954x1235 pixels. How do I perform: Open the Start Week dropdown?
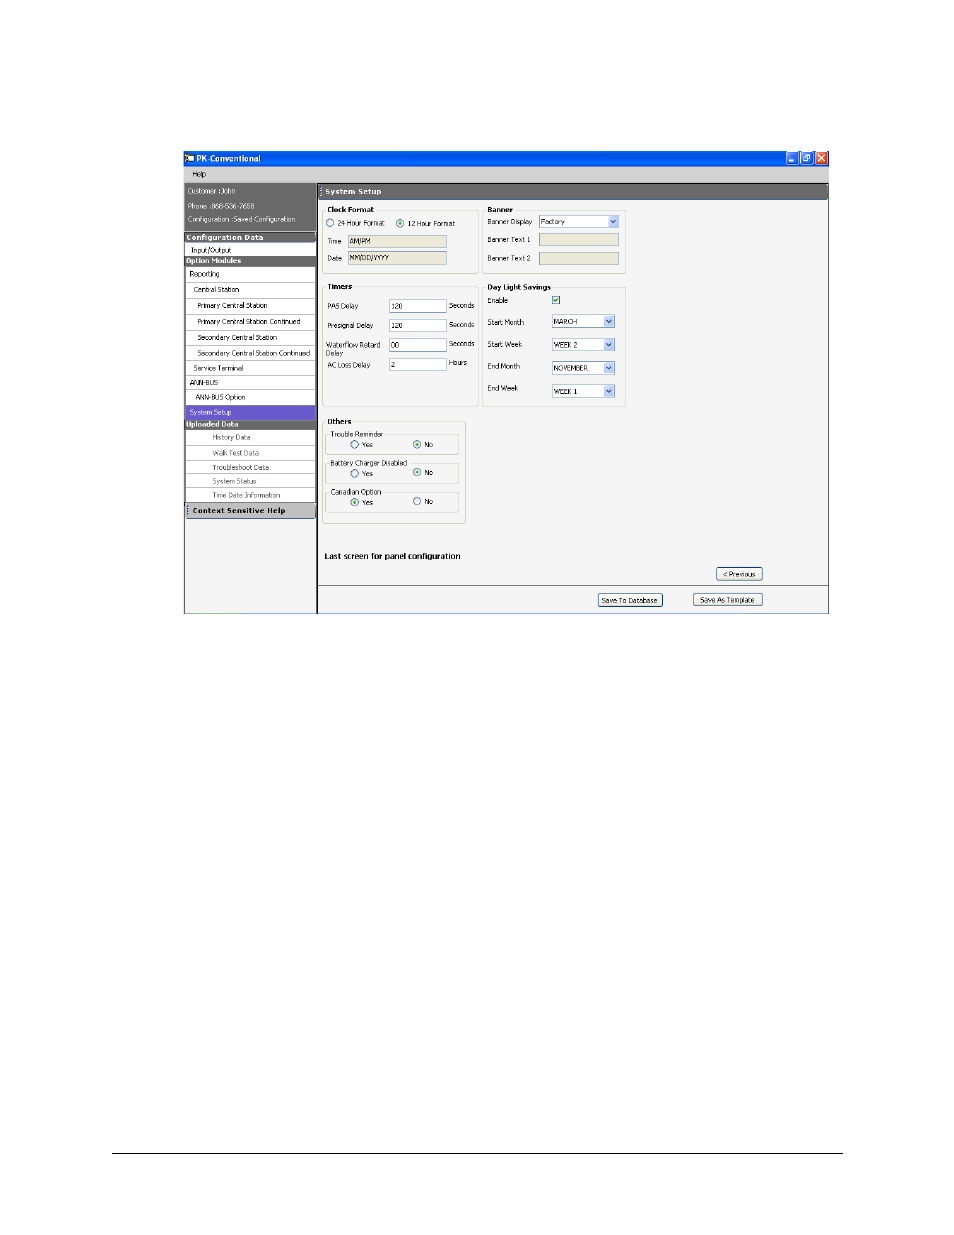[609, 345]
